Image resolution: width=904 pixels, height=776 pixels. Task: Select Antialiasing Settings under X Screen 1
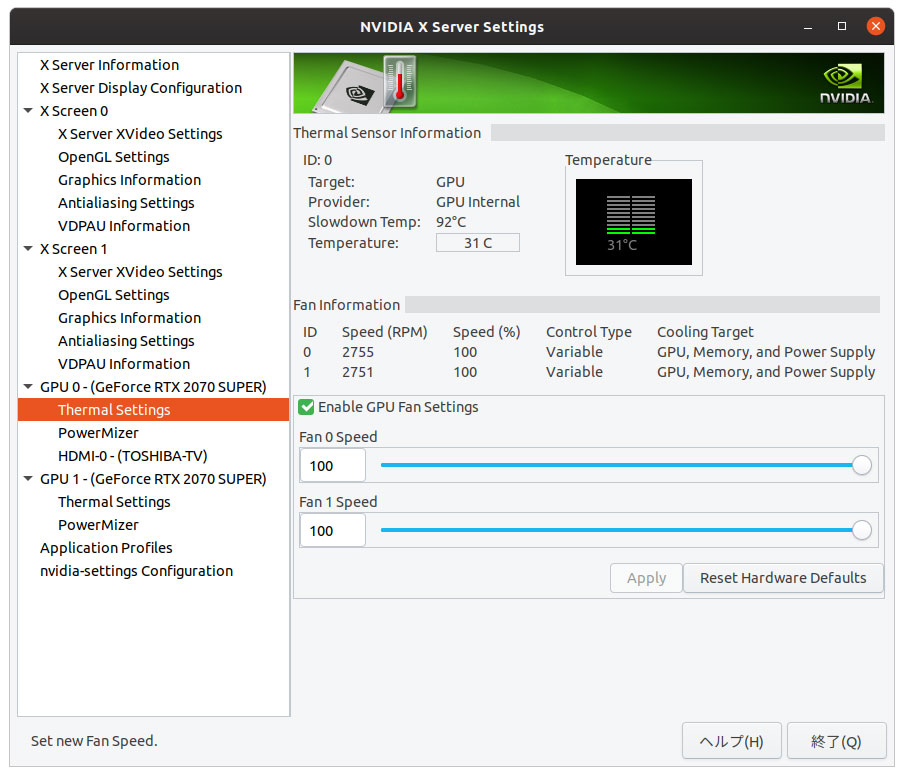click(126, 341)
